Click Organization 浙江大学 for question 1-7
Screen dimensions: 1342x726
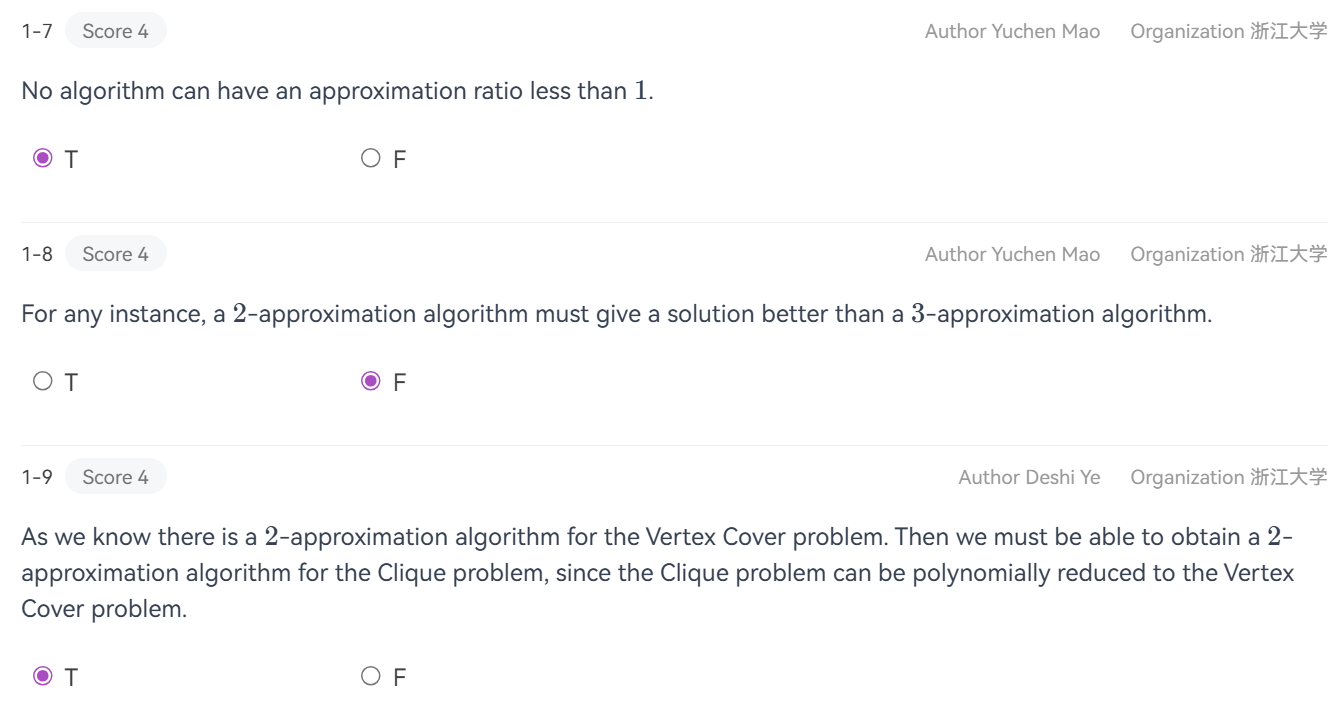click(x=1228, y=31)
